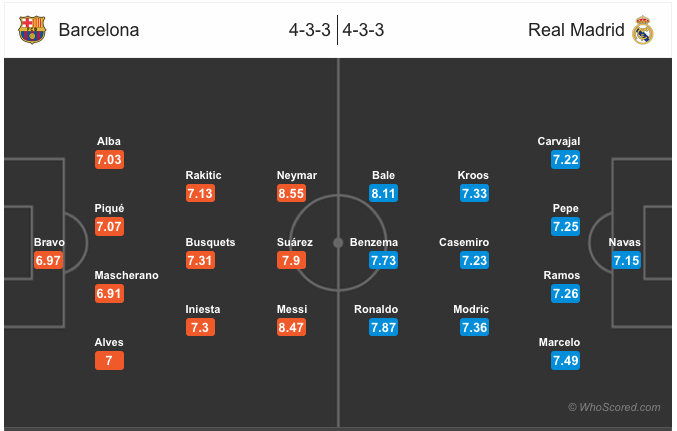
Task: Select Bravo's 6.97 goalkeeper rating badge
Action: (48, 260)
